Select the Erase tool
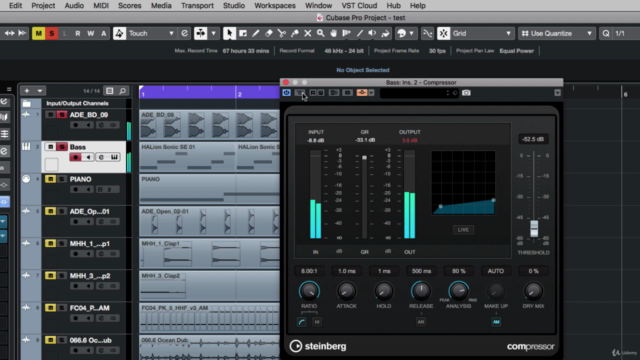The image size is (640, 360). point(269,33)
